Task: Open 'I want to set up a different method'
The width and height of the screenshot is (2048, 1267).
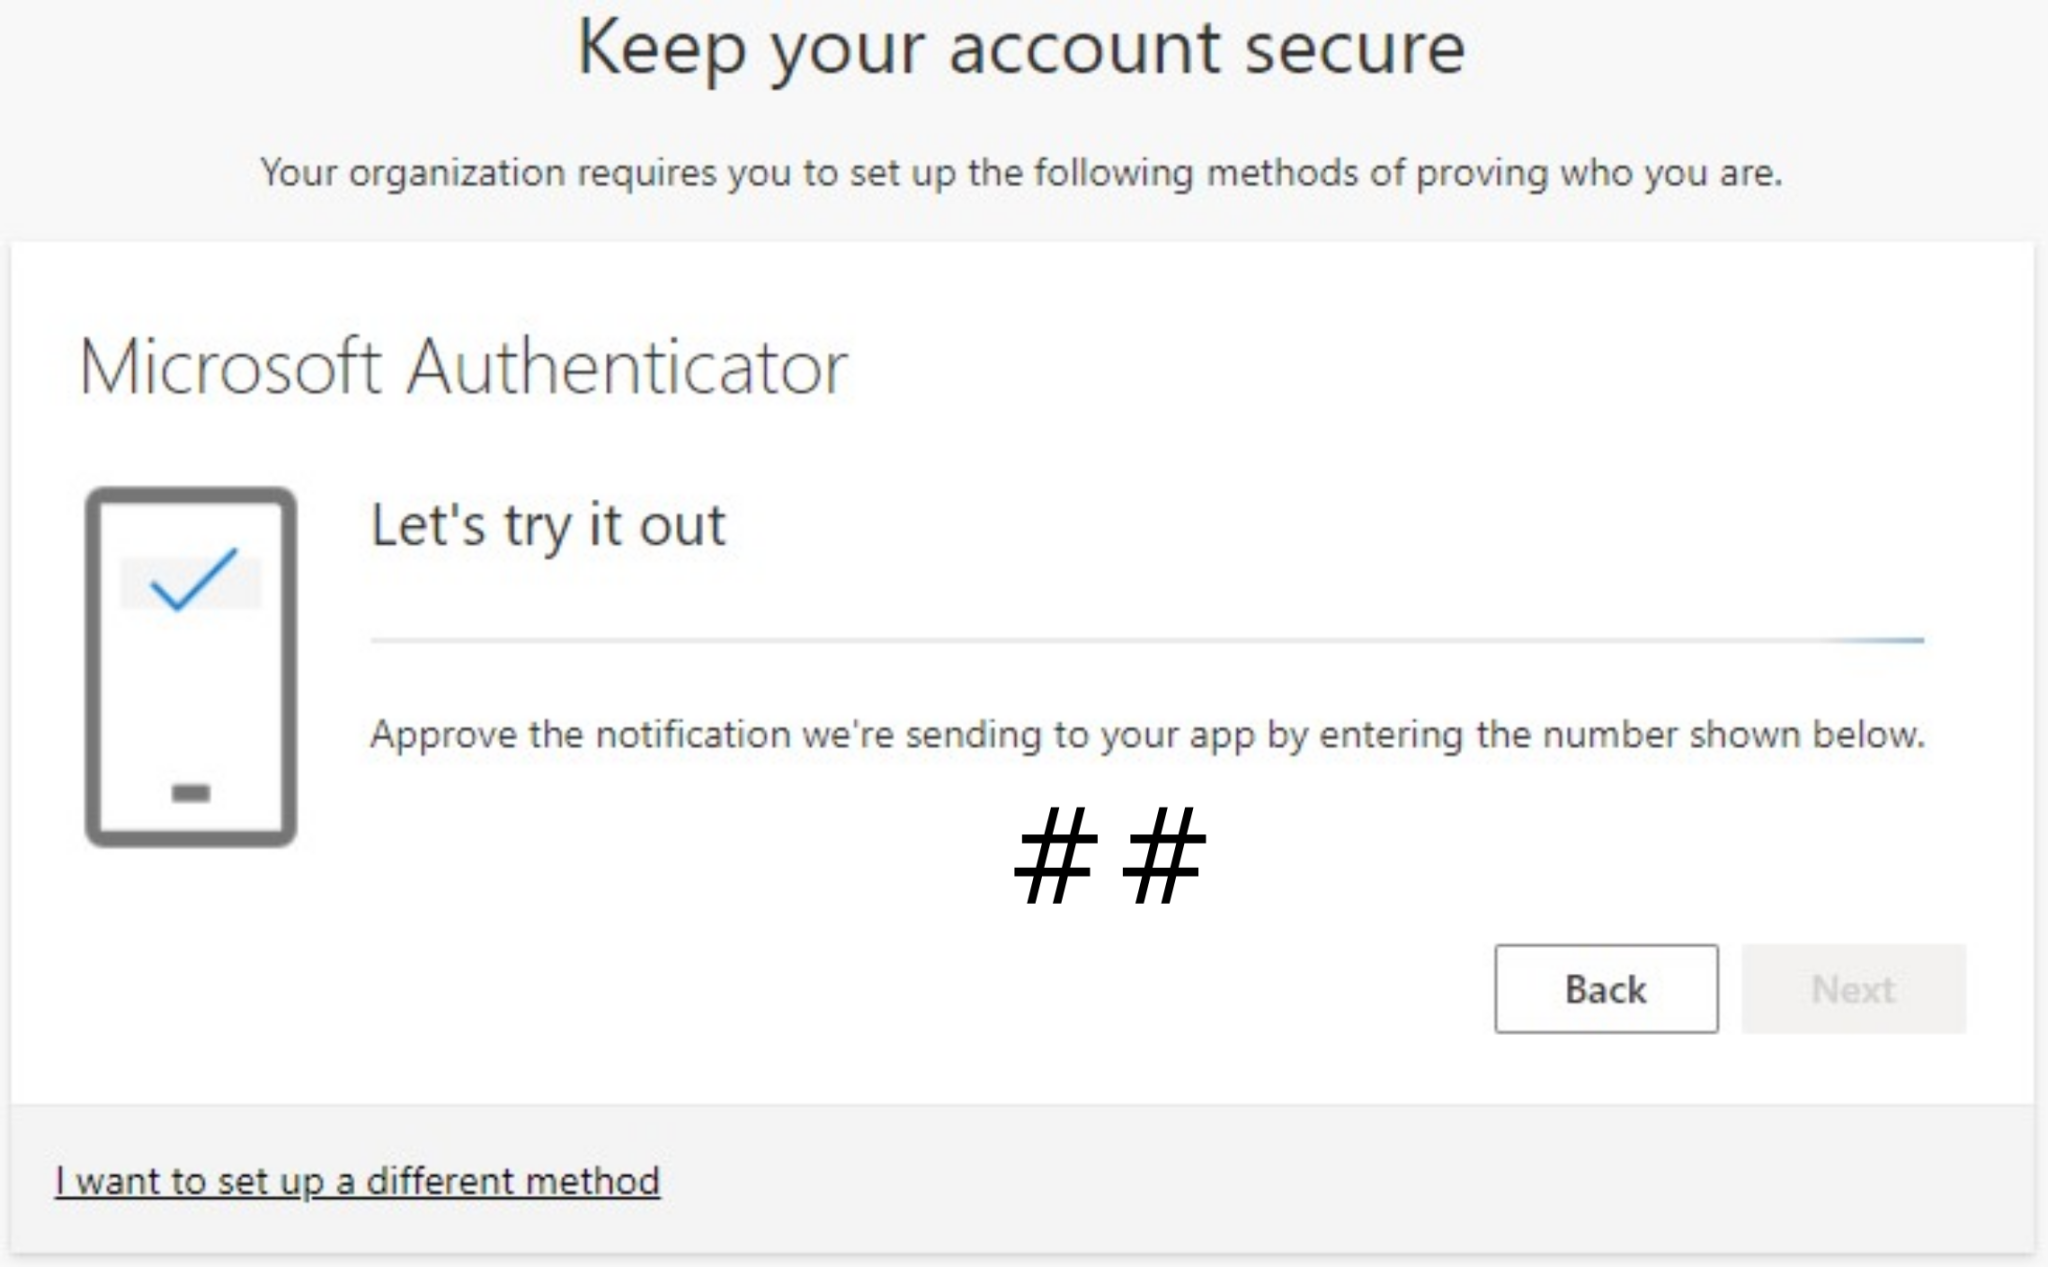Action: (357, 1180)
